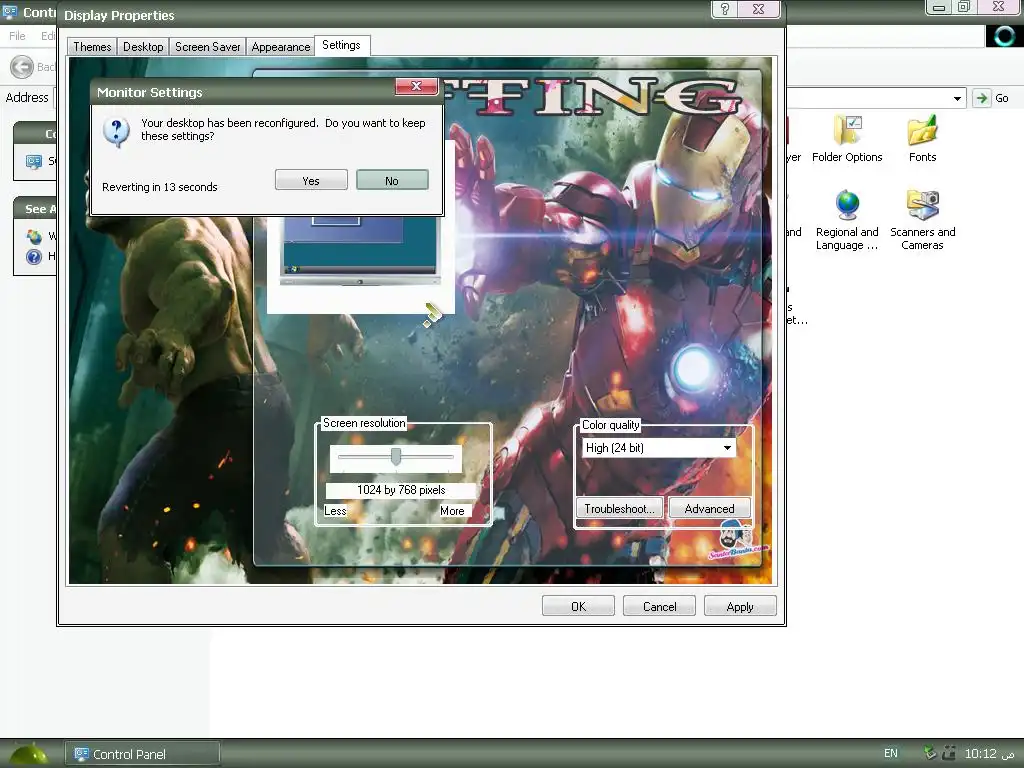Click the Go button in address bar
This screenshot has width=1024, height=768.
pos(991,98)
